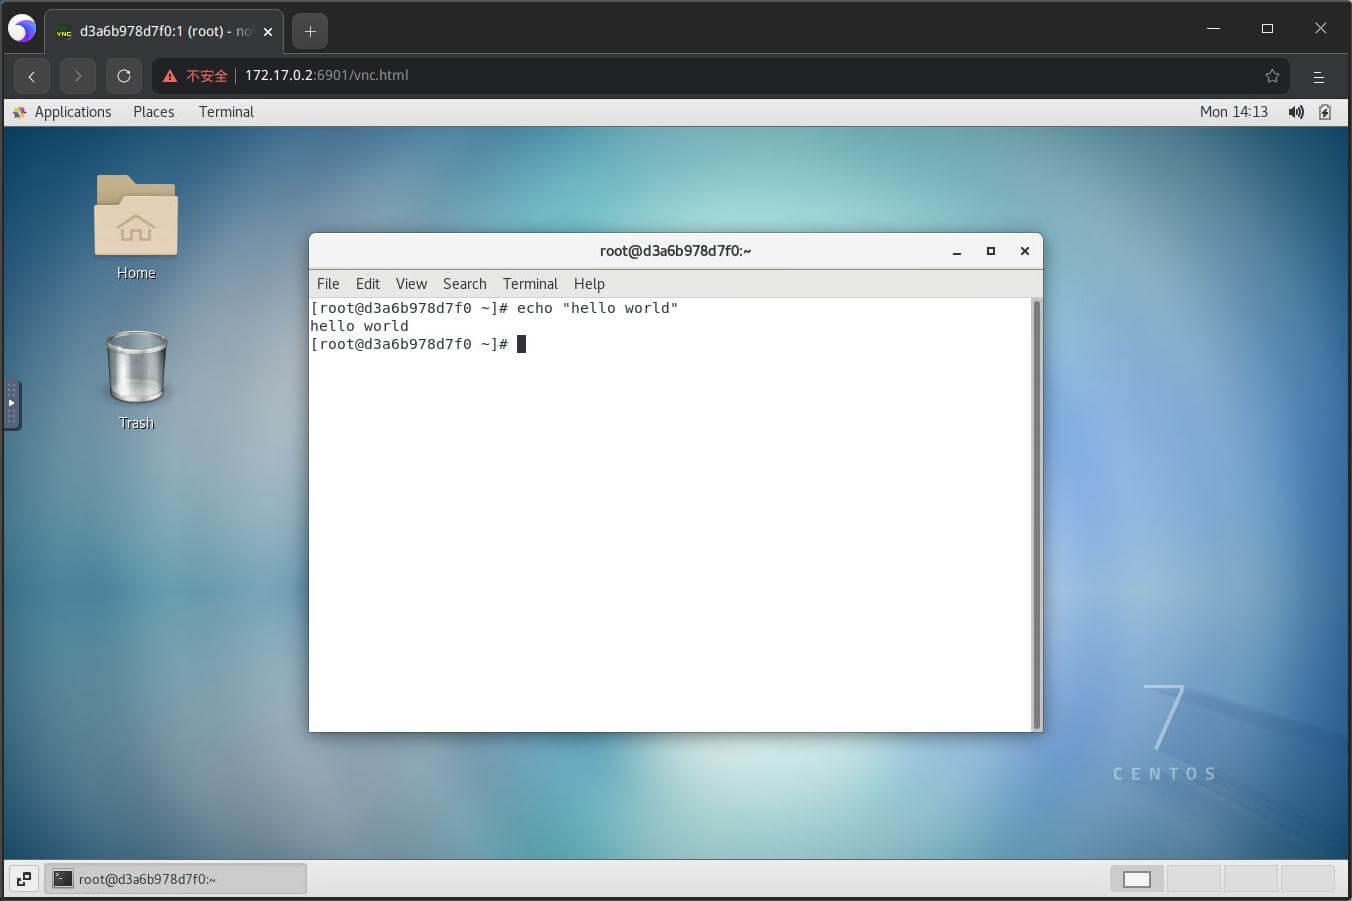Screen dimensions: 1352x901
Task: Open the calendar by clicking Mon 14:13
Action: pyautogui.click(x=1234, y=111)
